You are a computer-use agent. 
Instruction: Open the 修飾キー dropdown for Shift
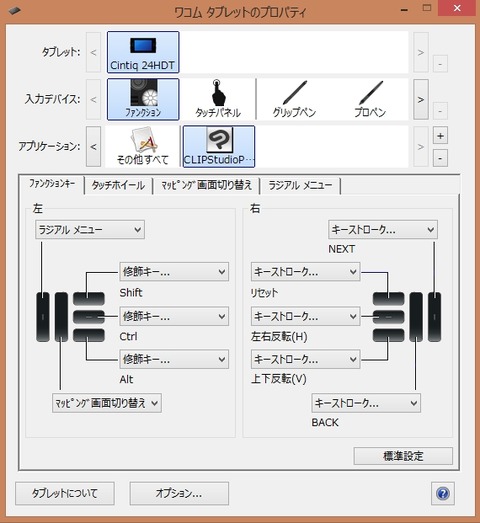(x=174, y=272)
